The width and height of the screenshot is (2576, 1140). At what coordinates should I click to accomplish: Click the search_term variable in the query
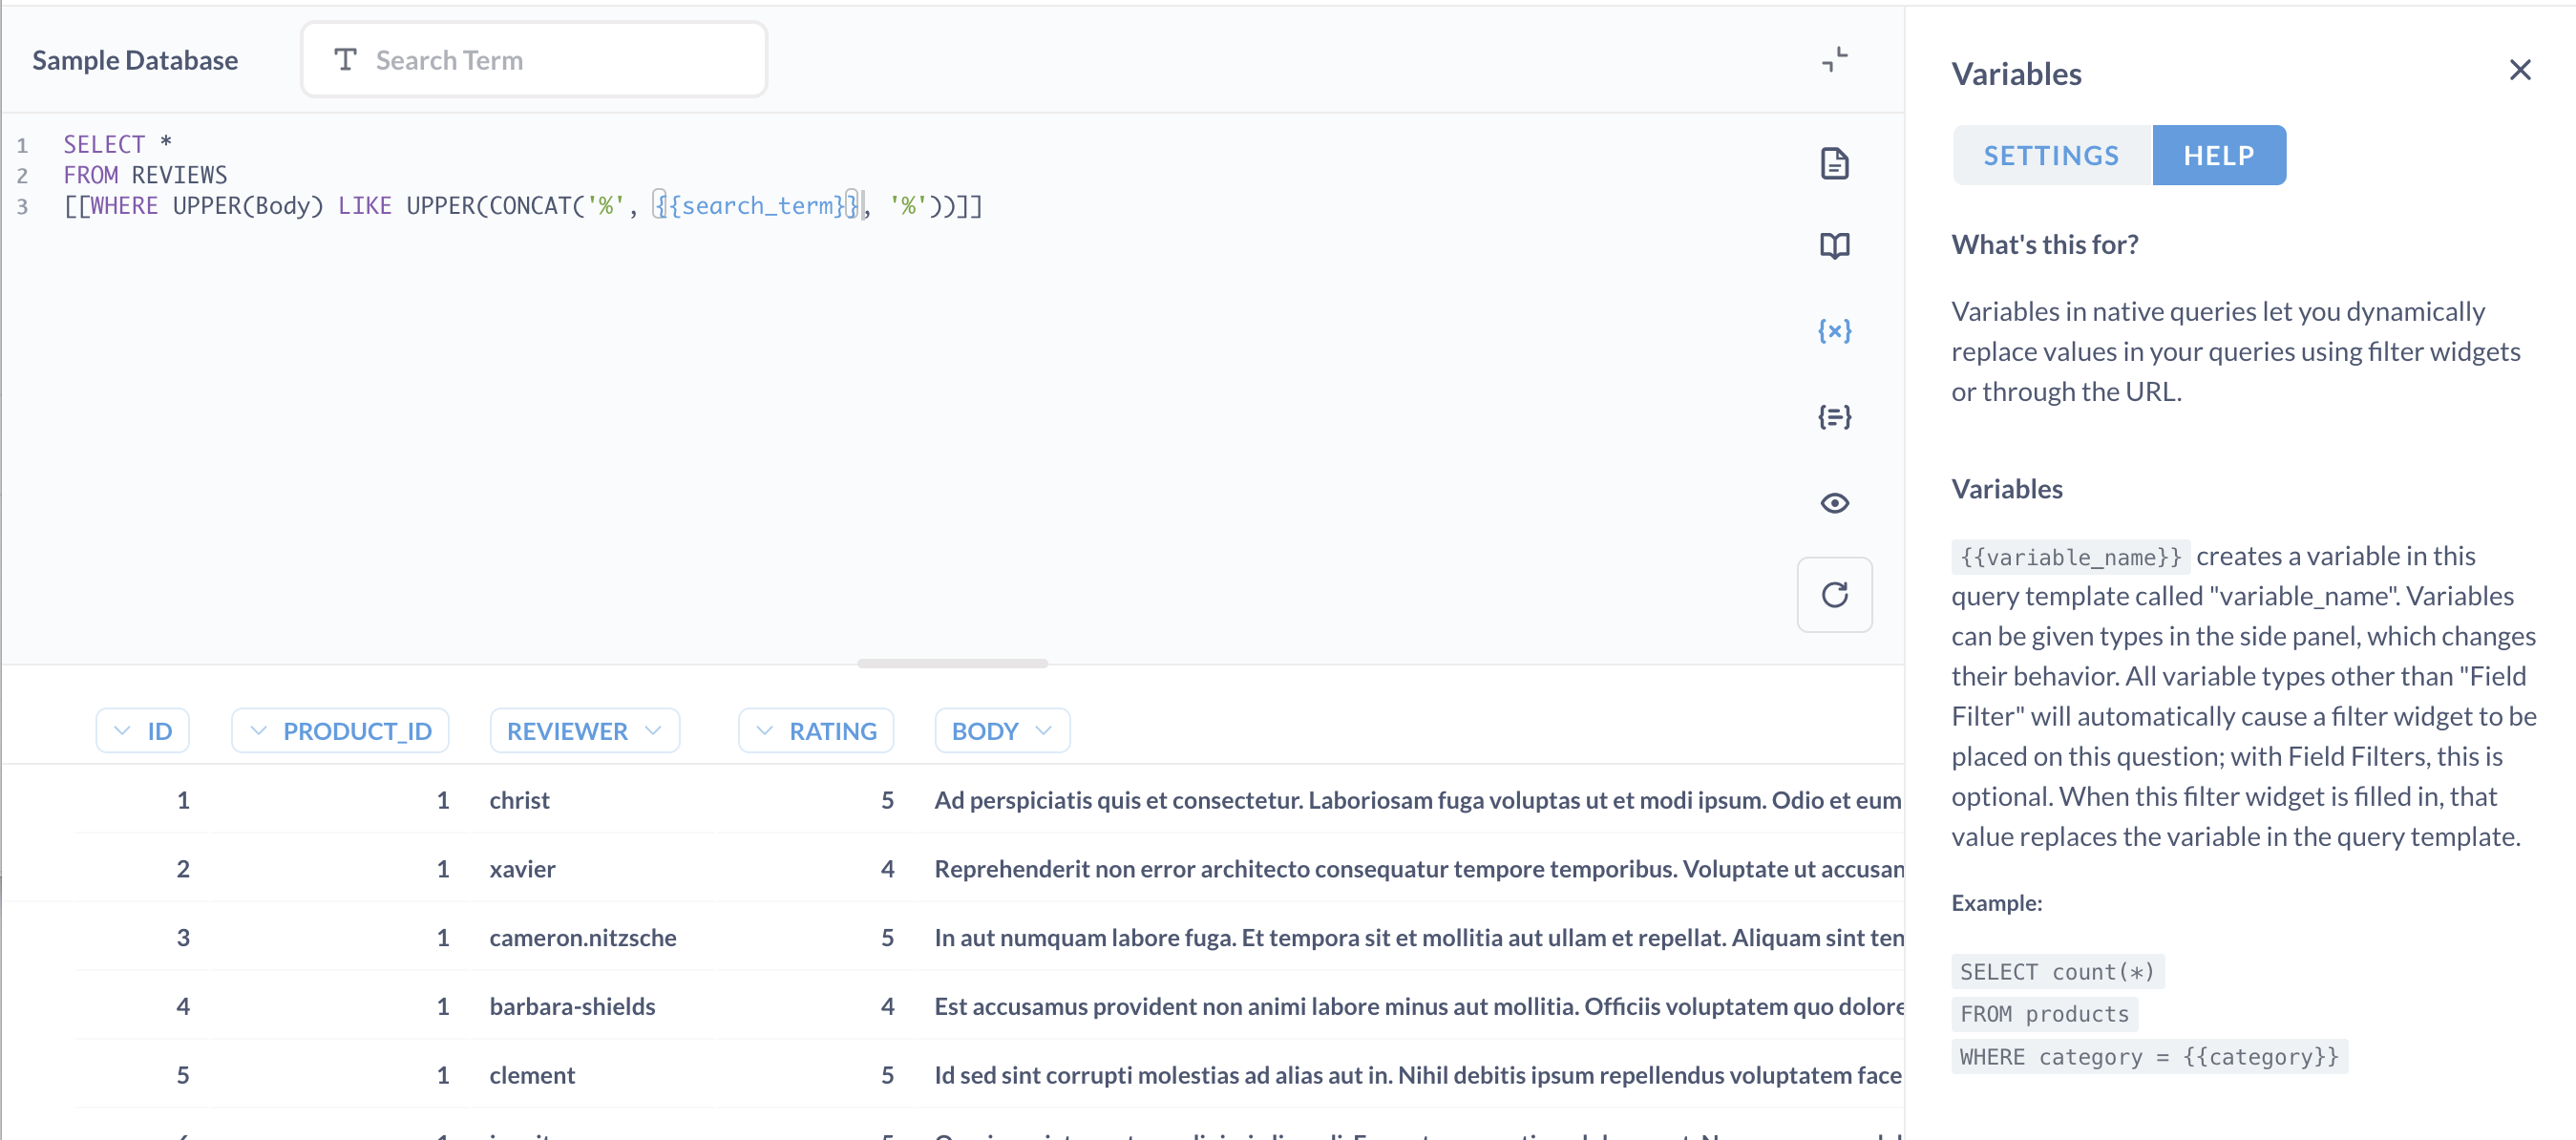click(755, 206)
